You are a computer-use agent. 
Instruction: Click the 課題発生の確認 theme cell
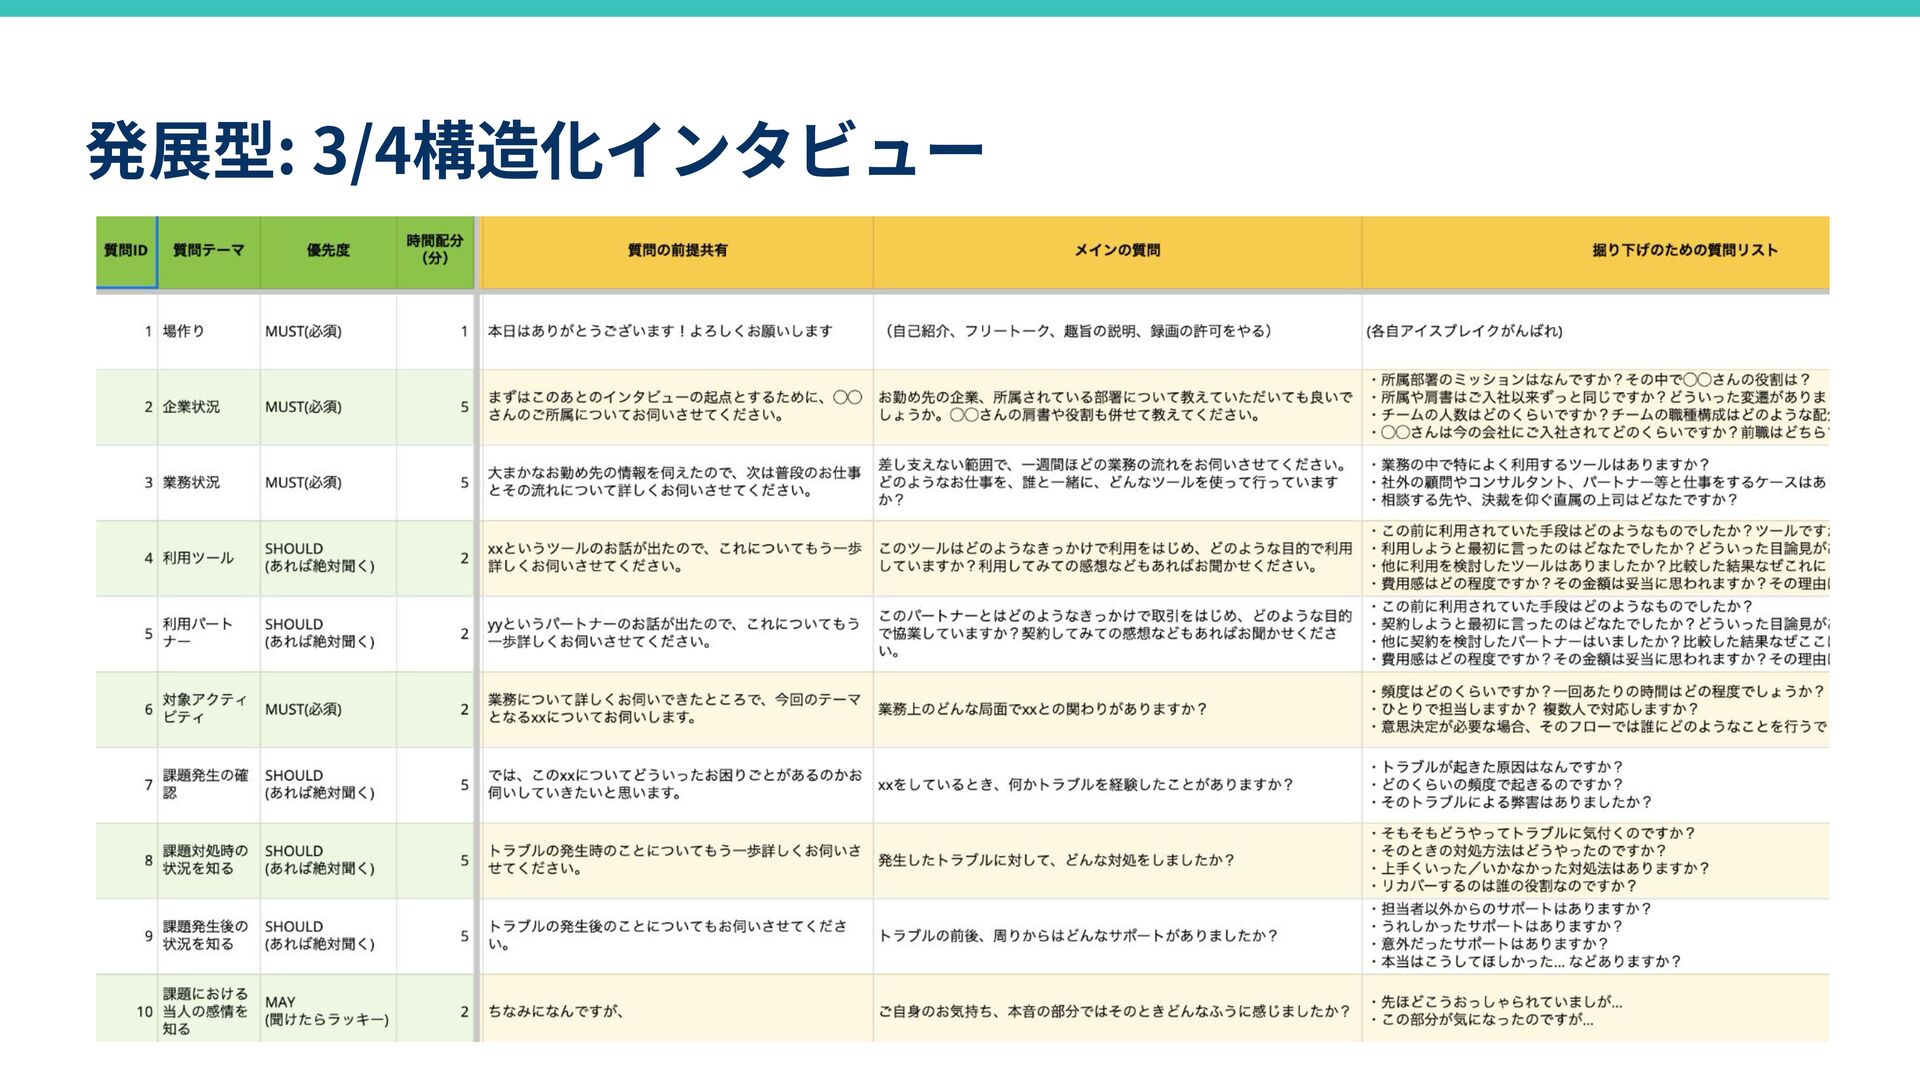(x=204, y=784)
